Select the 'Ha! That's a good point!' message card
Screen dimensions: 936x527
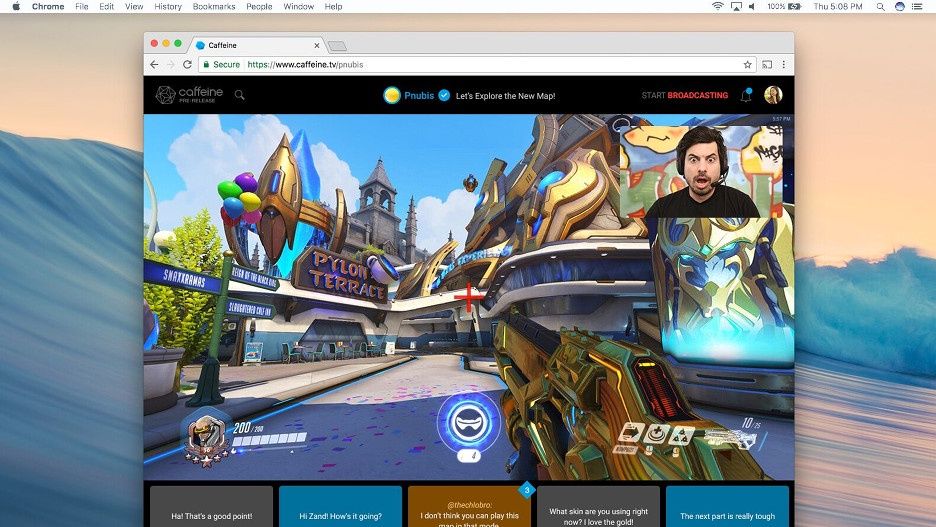pos(211,507)
